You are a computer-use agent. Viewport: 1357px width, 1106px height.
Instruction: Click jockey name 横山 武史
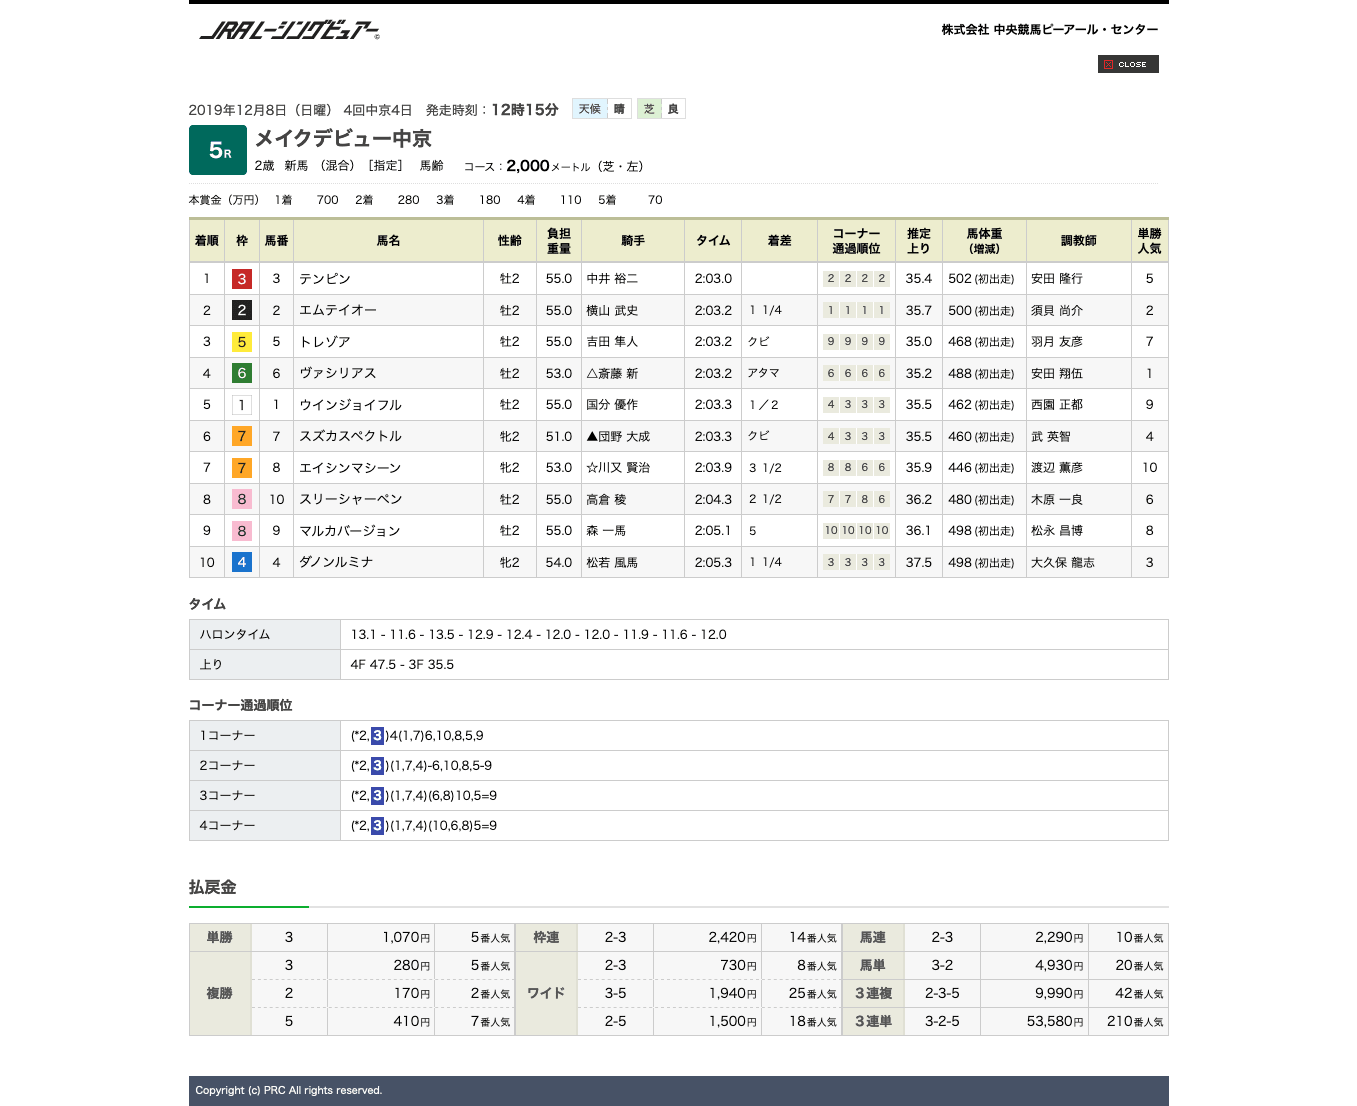coord(612,310)
